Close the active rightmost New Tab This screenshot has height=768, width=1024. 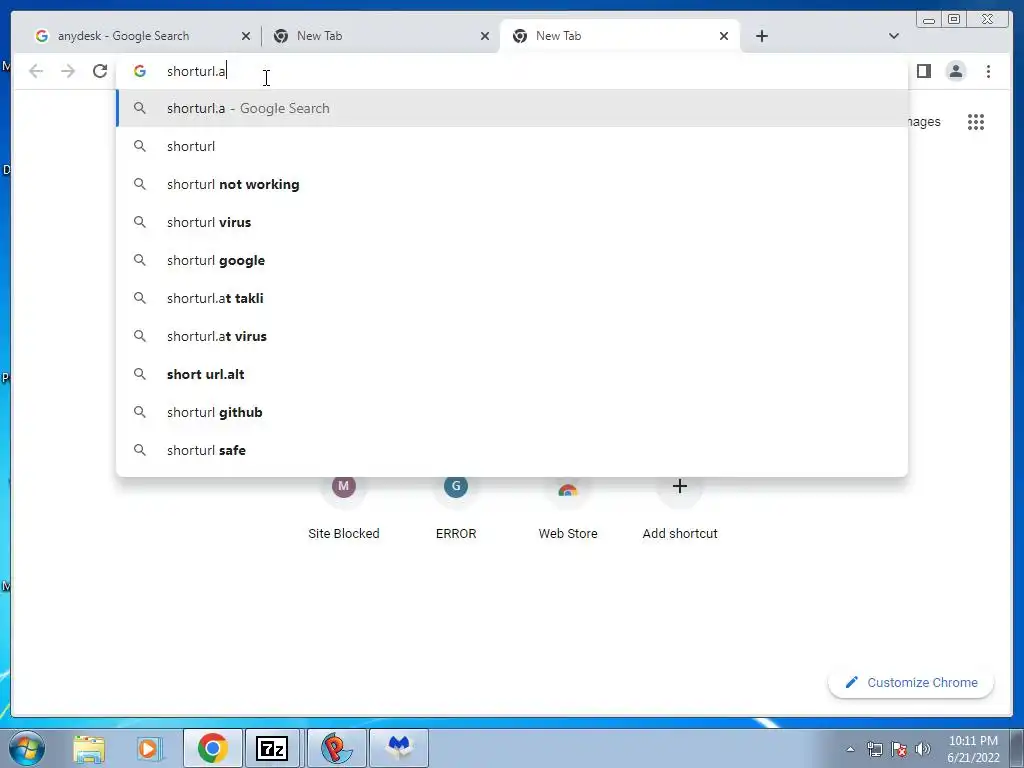coord(724,36)
